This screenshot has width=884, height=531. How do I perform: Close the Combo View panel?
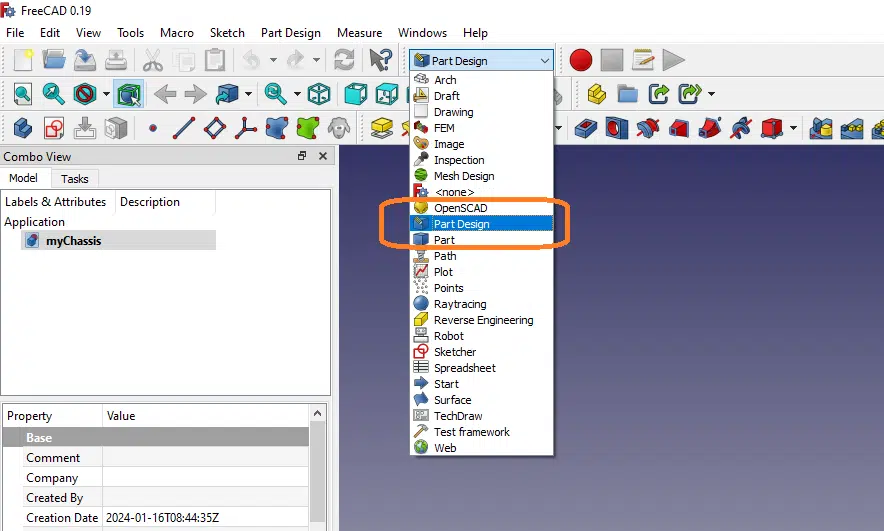click(323, 156)
